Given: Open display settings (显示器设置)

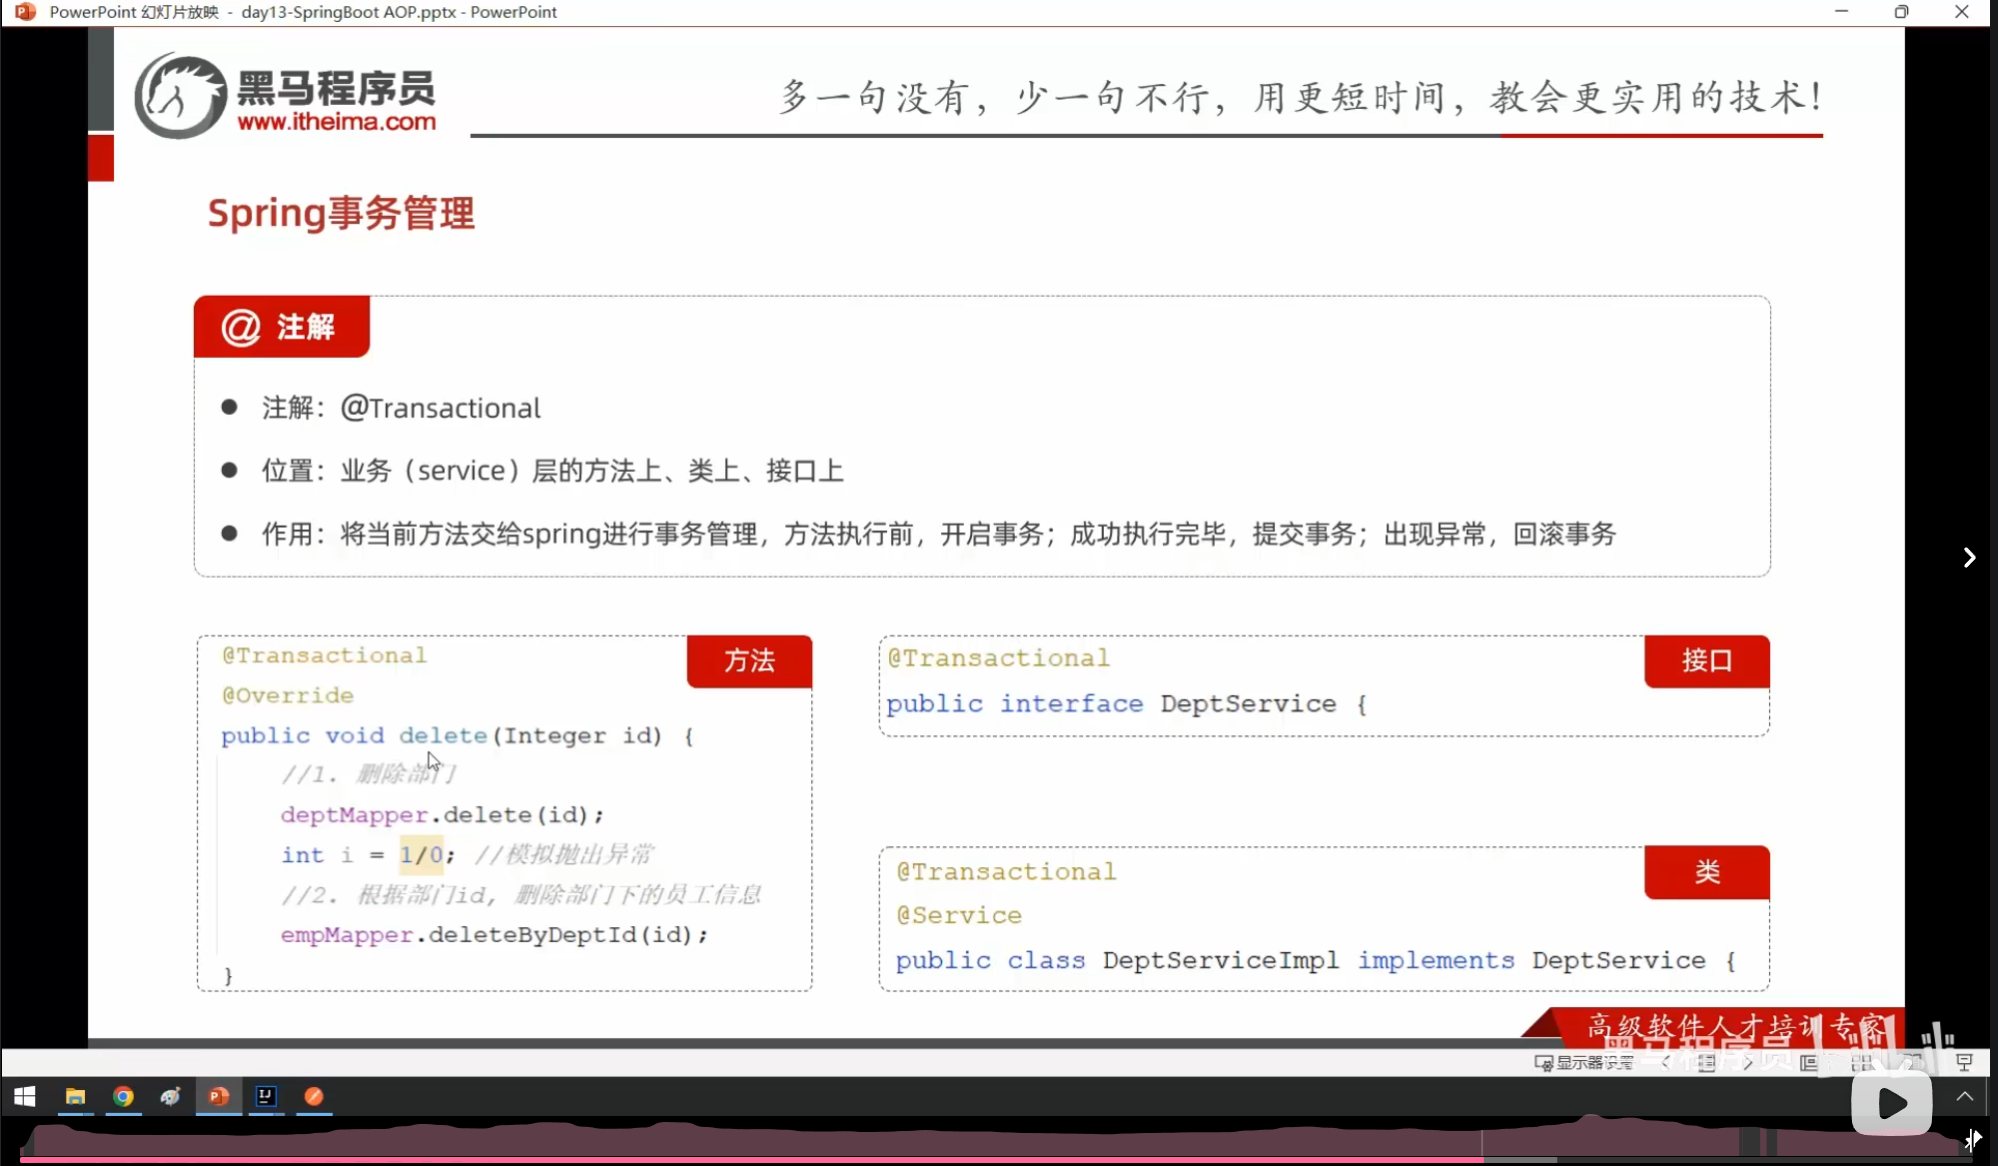Looking at the screenshot, I should pos(1585,1062).
